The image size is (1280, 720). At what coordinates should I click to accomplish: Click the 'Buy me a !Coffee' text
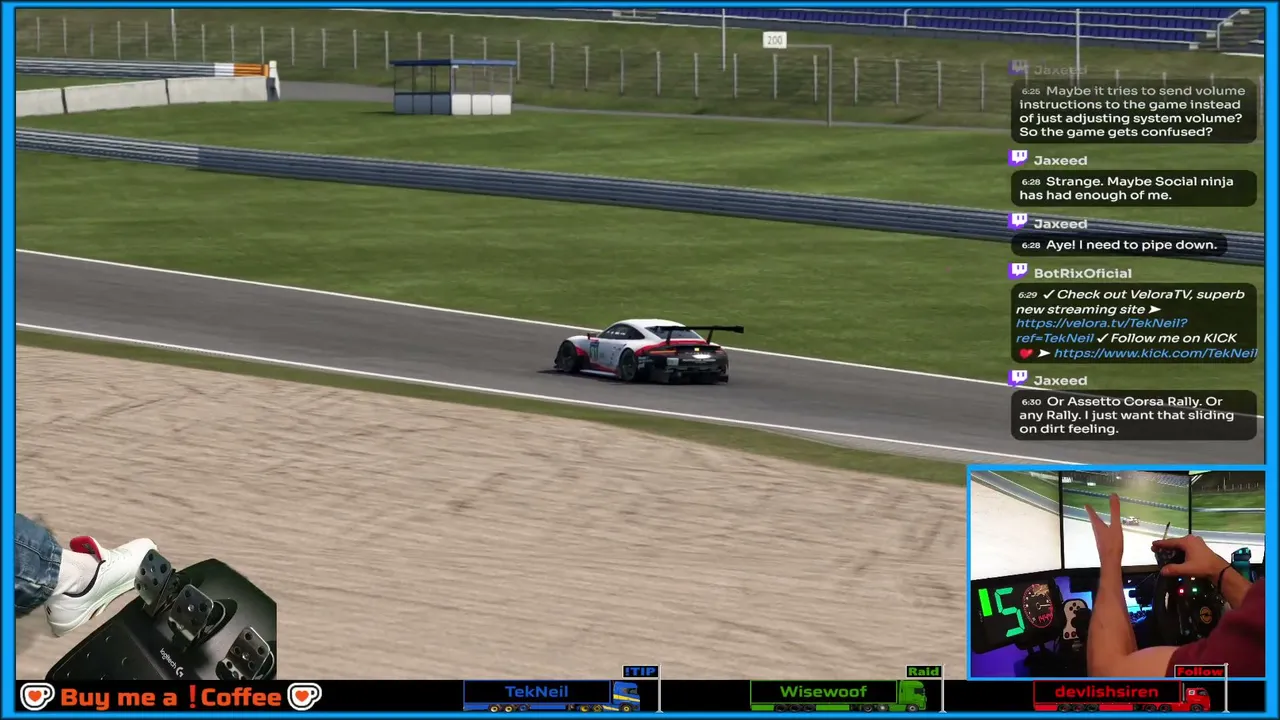click(170, 697)
